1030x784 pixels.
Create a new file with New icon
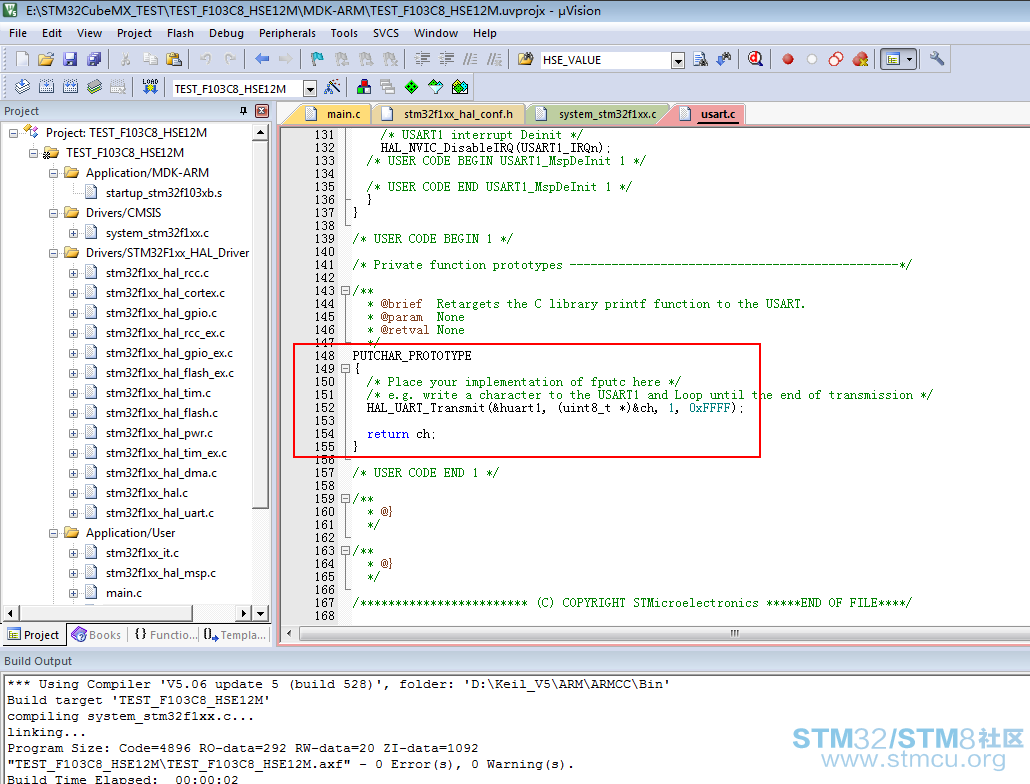[22, 59]
